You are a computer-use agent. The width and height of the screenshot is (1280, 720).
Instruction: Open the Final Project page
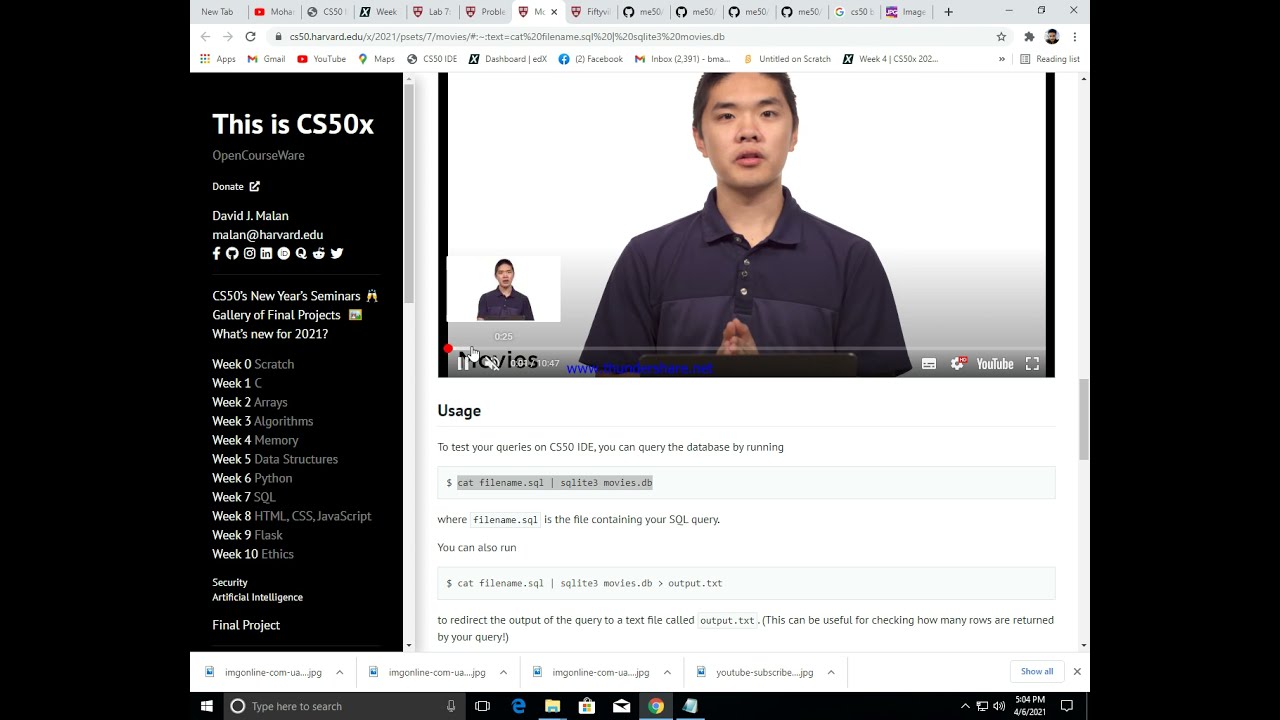[246, 625]
